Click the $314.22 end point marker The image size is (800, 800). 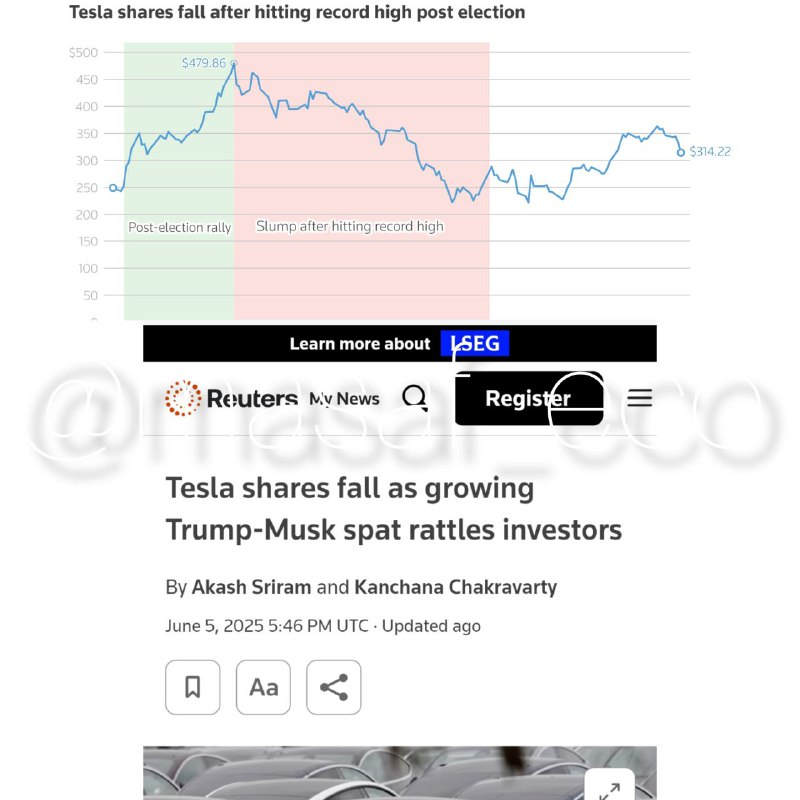tap(681, 153)
